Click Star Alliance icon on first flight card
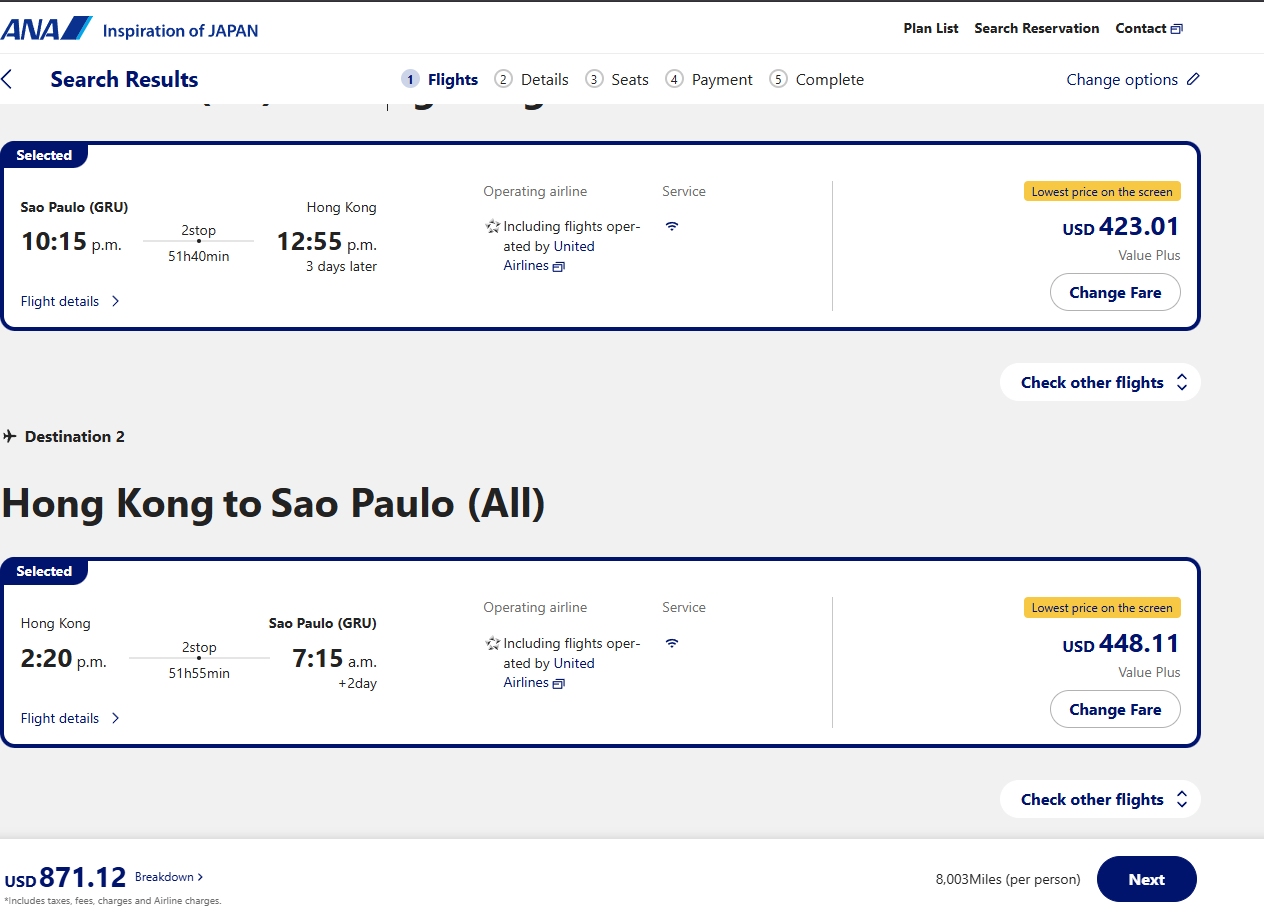The height and width of the screenshot is (917, 1264). pyautogui.click(x=493, y=227)
